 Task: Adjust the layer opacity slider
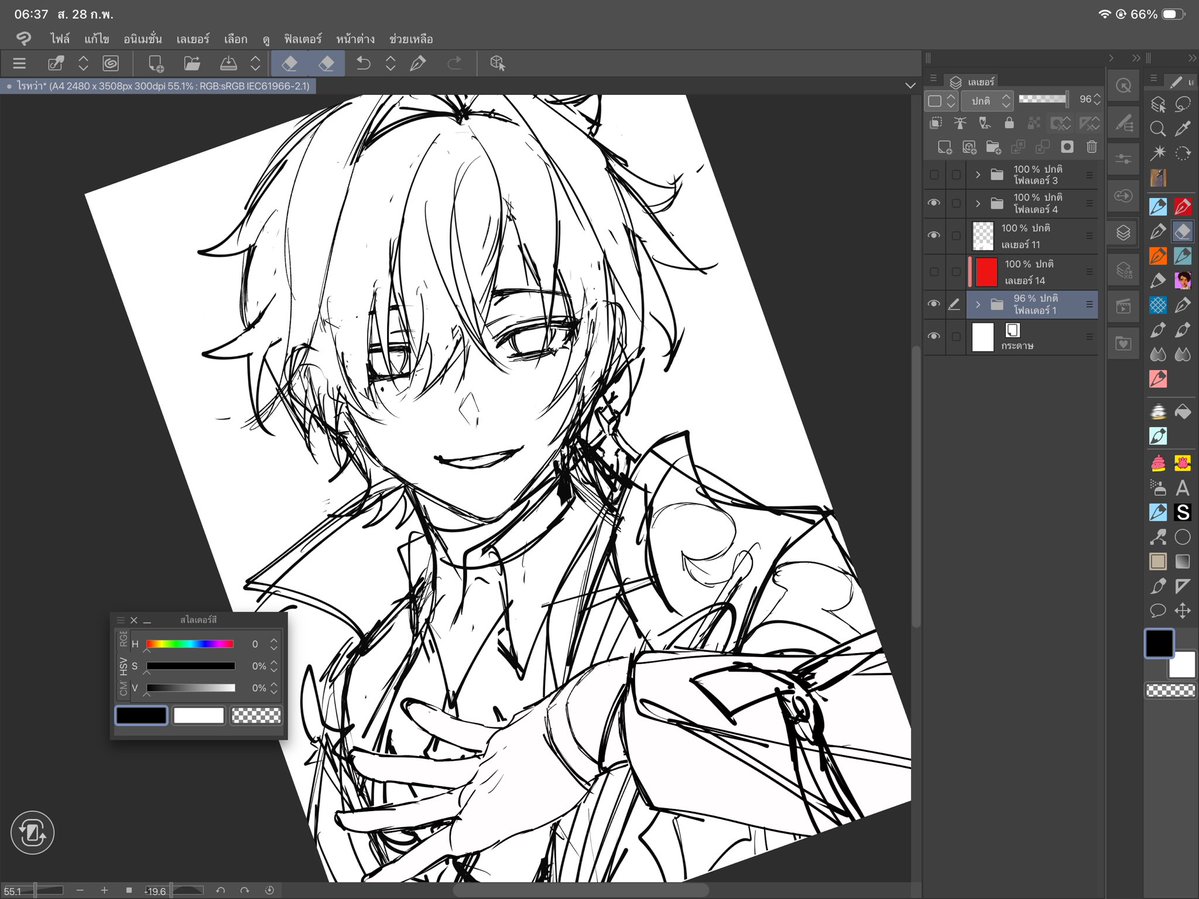1044,99
